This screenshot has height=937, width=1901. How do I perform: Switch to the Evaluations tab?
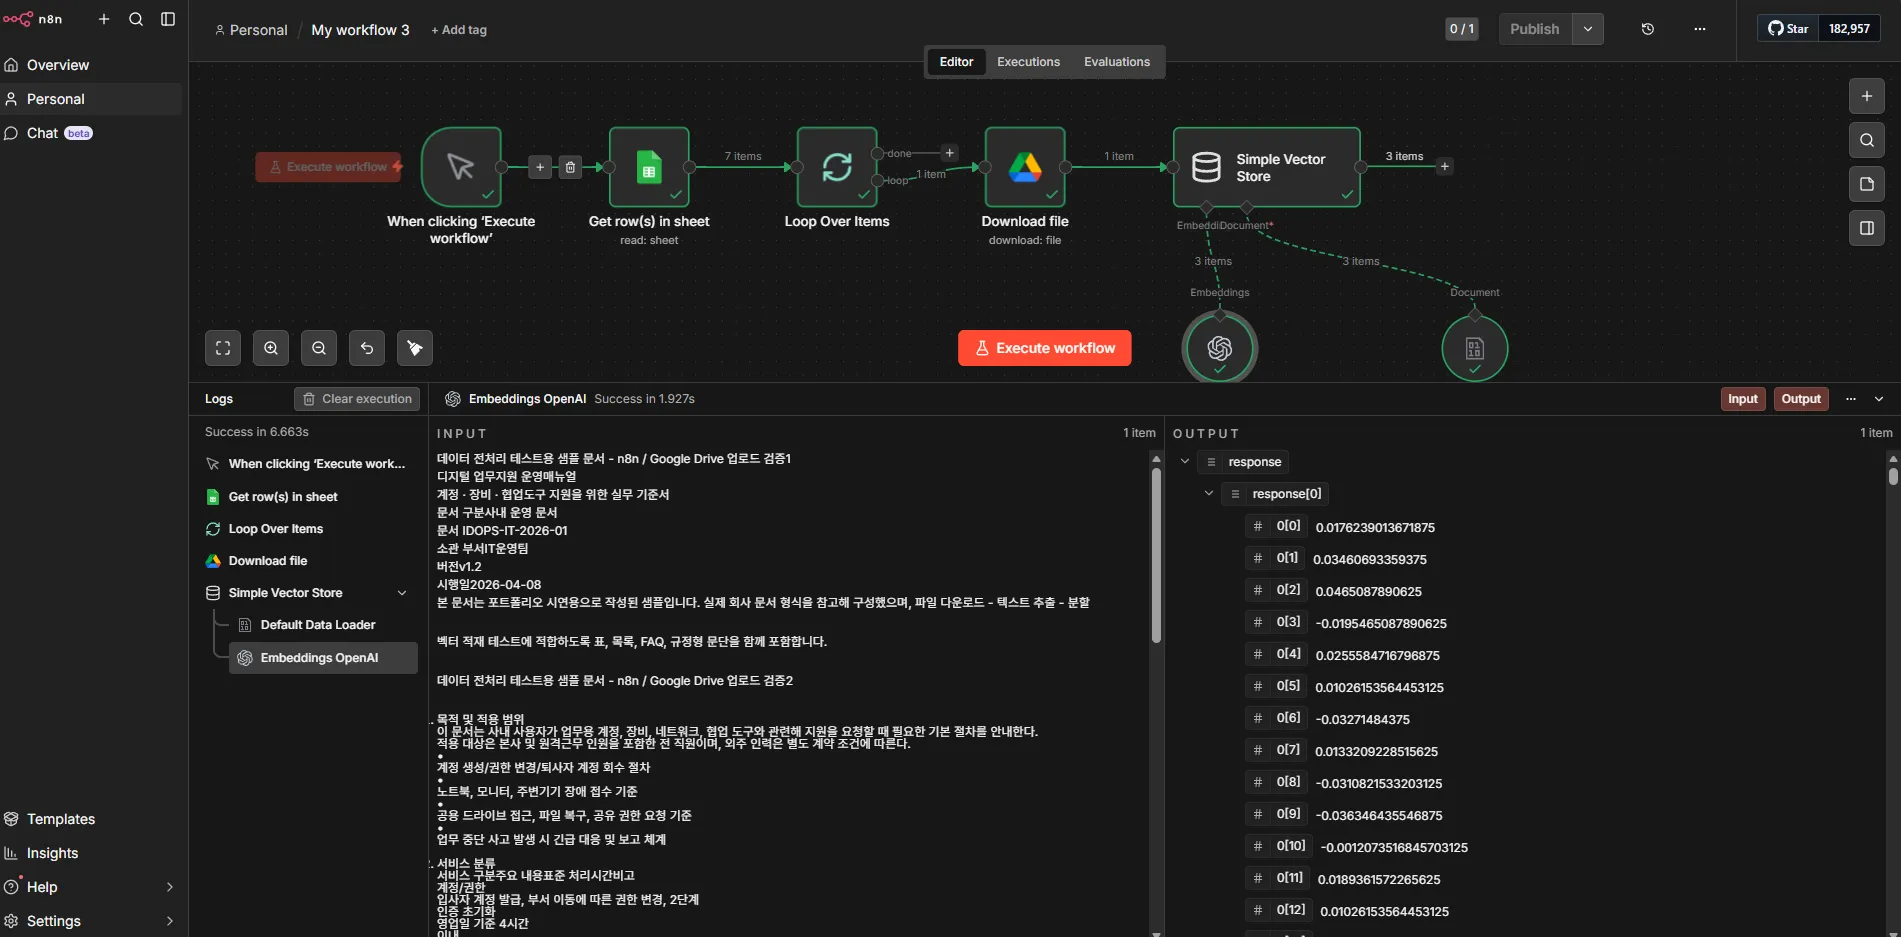click(x=1116, y=62)
